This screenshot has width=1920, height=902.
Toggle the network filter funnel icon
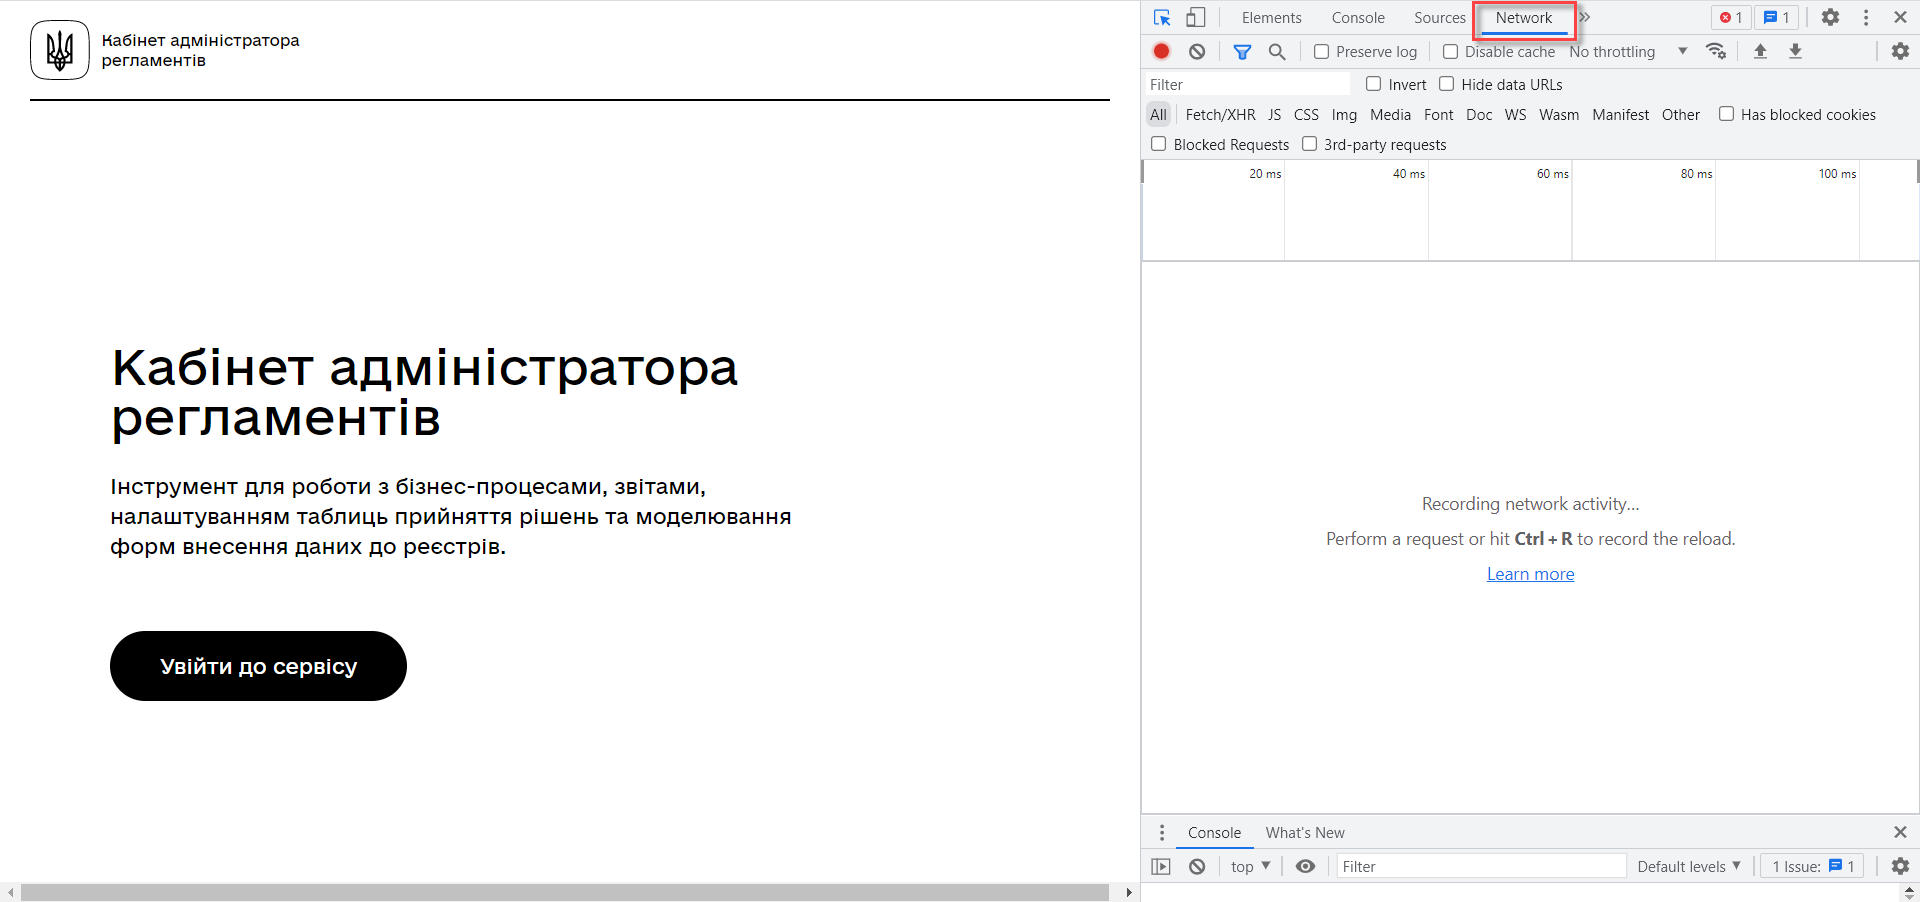coord(1242,52)
